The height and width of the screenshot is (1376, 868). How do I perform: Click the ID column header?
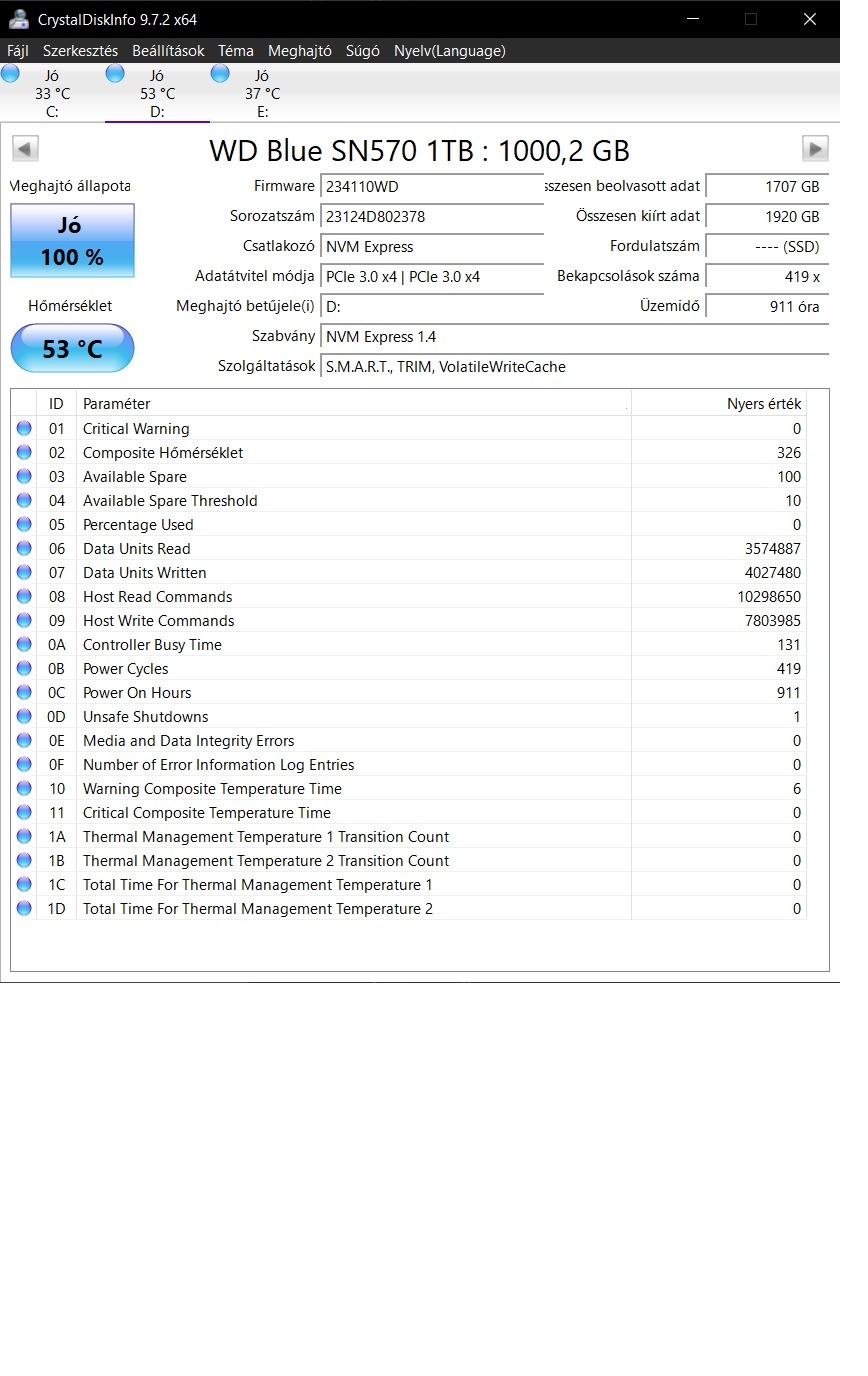pyautogui.click(x=56, y=403)
